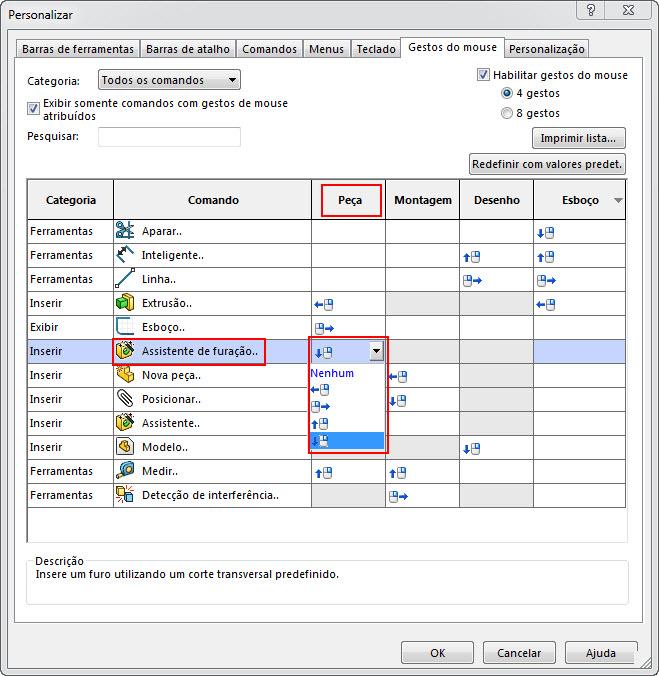Image resolution: width=659 pixels, height=676 pixels.
Task: Click the Linha tool icon
Action: click(x=125, y=279)
